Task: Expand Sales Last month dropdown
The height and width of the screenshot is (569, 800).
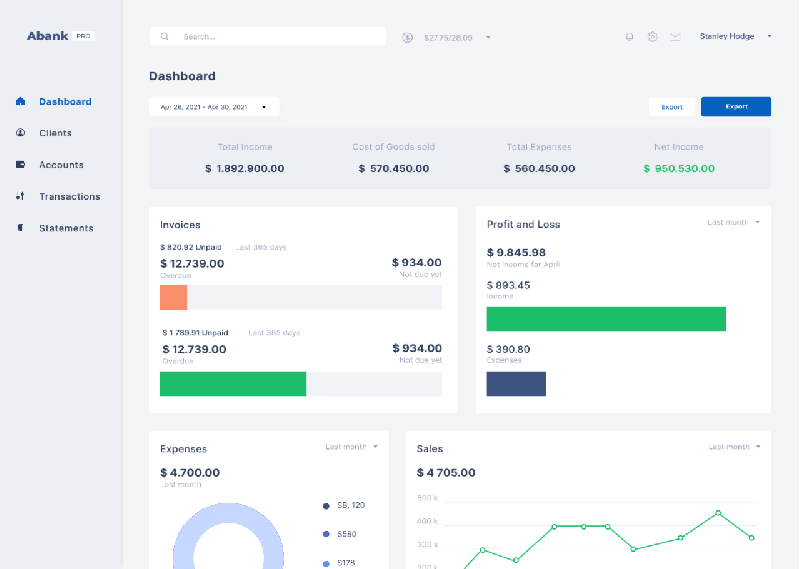Action: pos(735,447)
